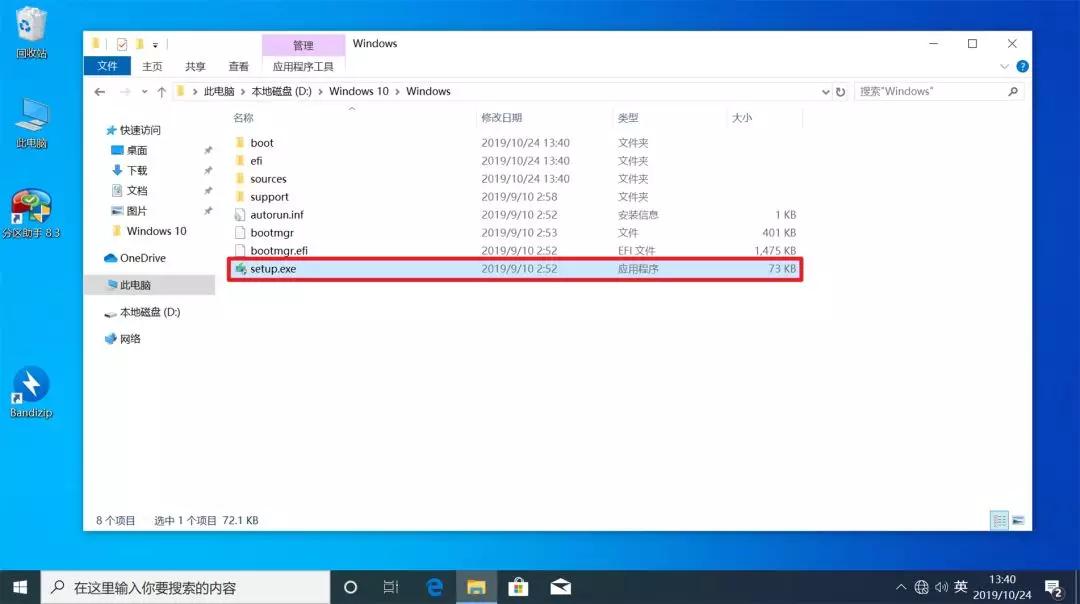Expand OneDrive in the navigation pane
1080x604 pixels.
click(x=102, y=258)
